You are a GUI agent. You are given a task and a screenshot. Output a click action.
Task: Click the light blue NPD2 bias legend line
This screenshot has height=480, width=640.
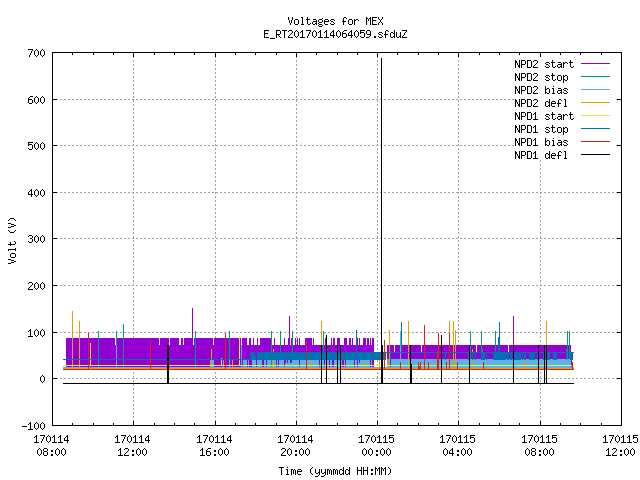[596, 89]
